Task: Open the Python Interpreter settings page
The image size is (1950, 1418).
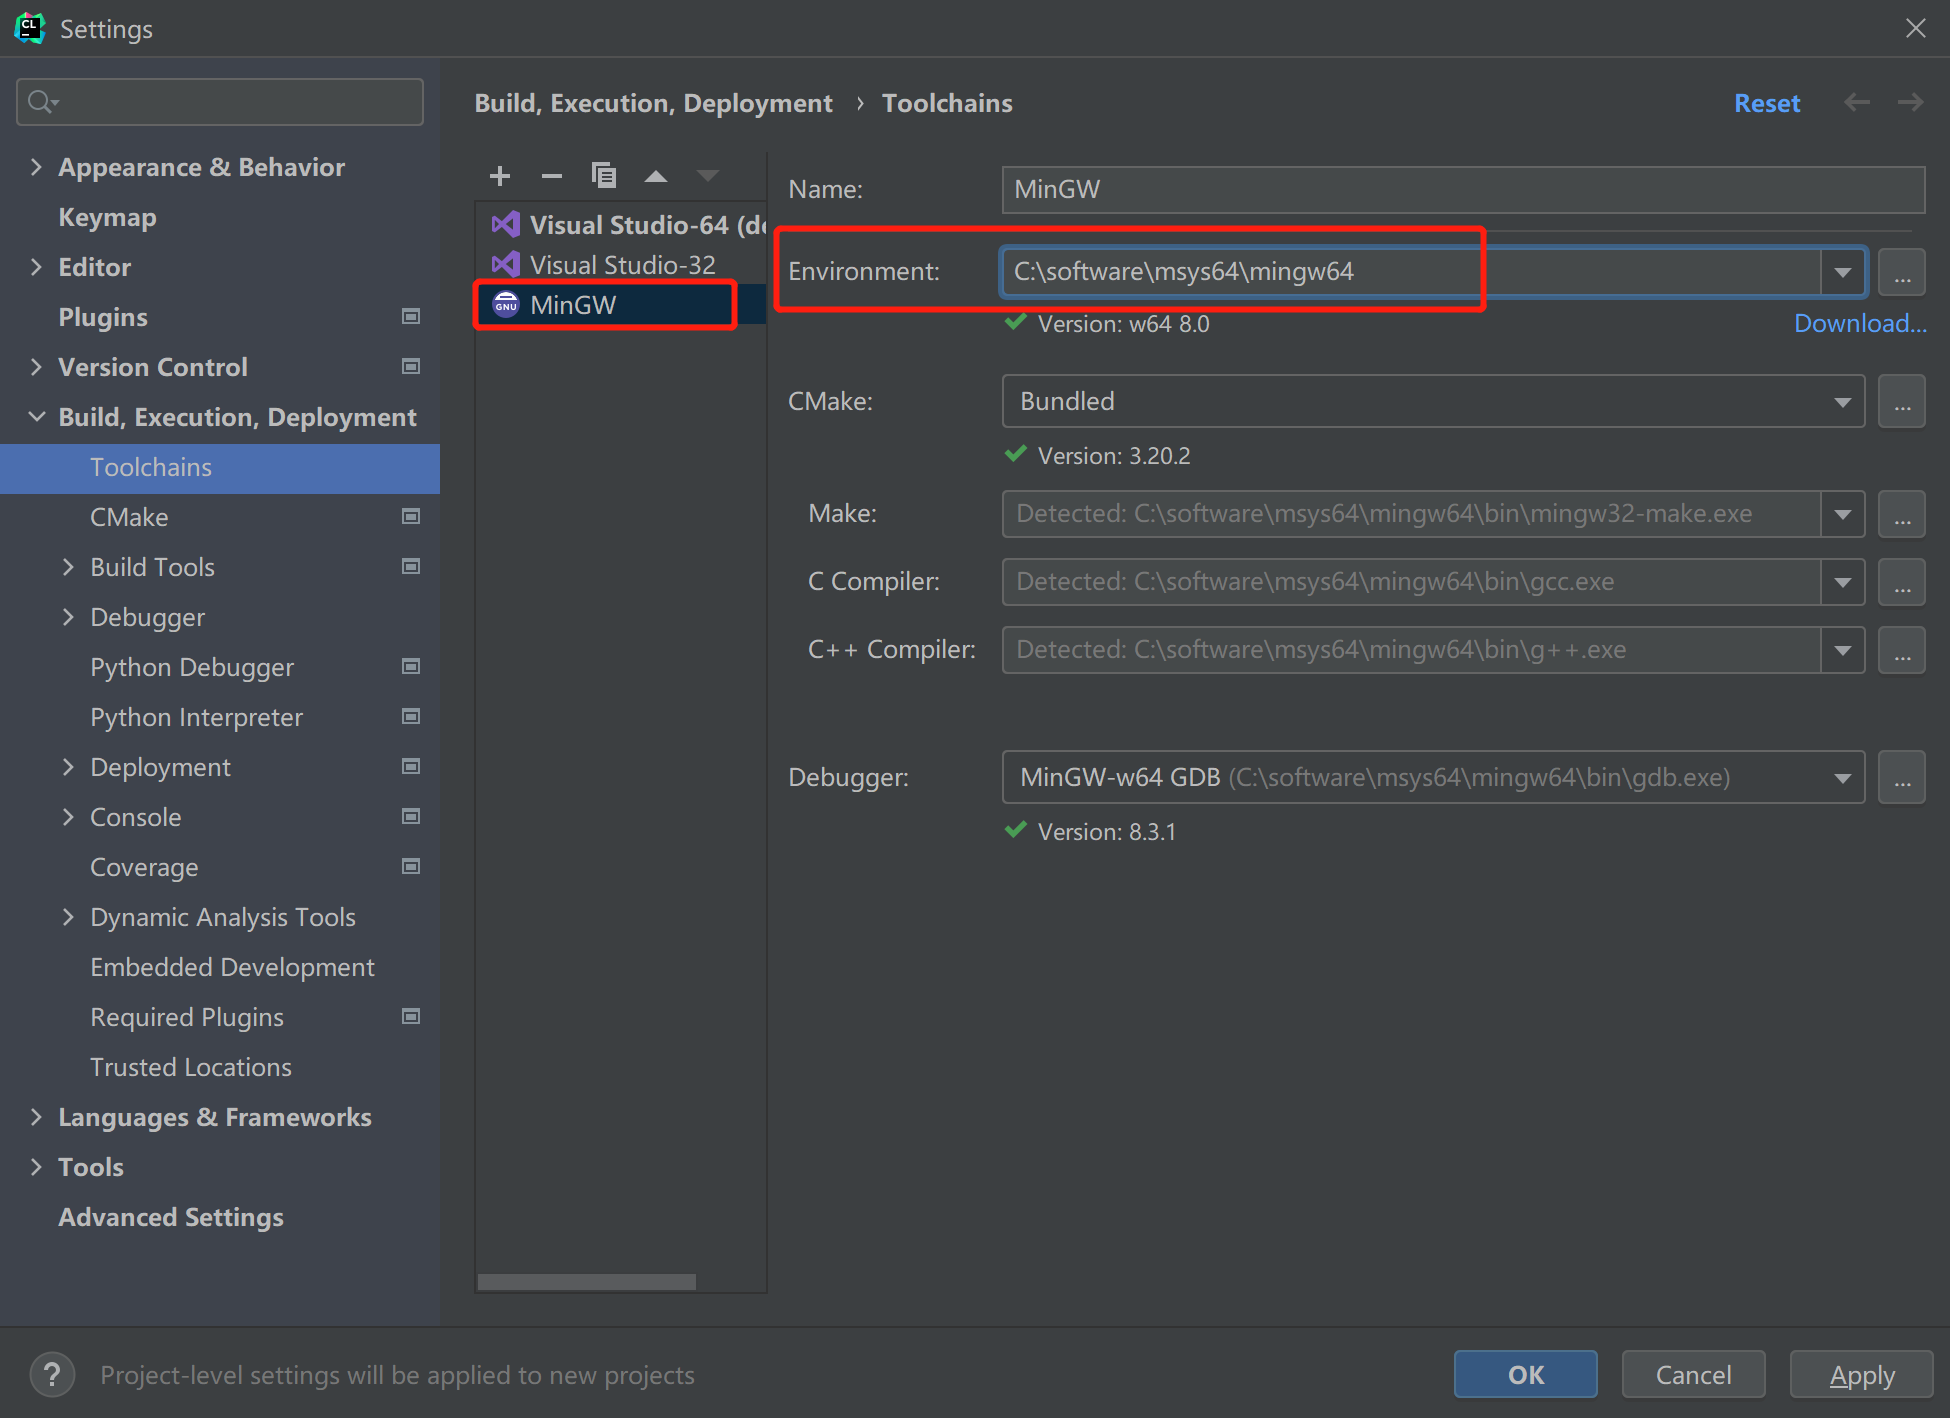Action: [x=196, y=717]
